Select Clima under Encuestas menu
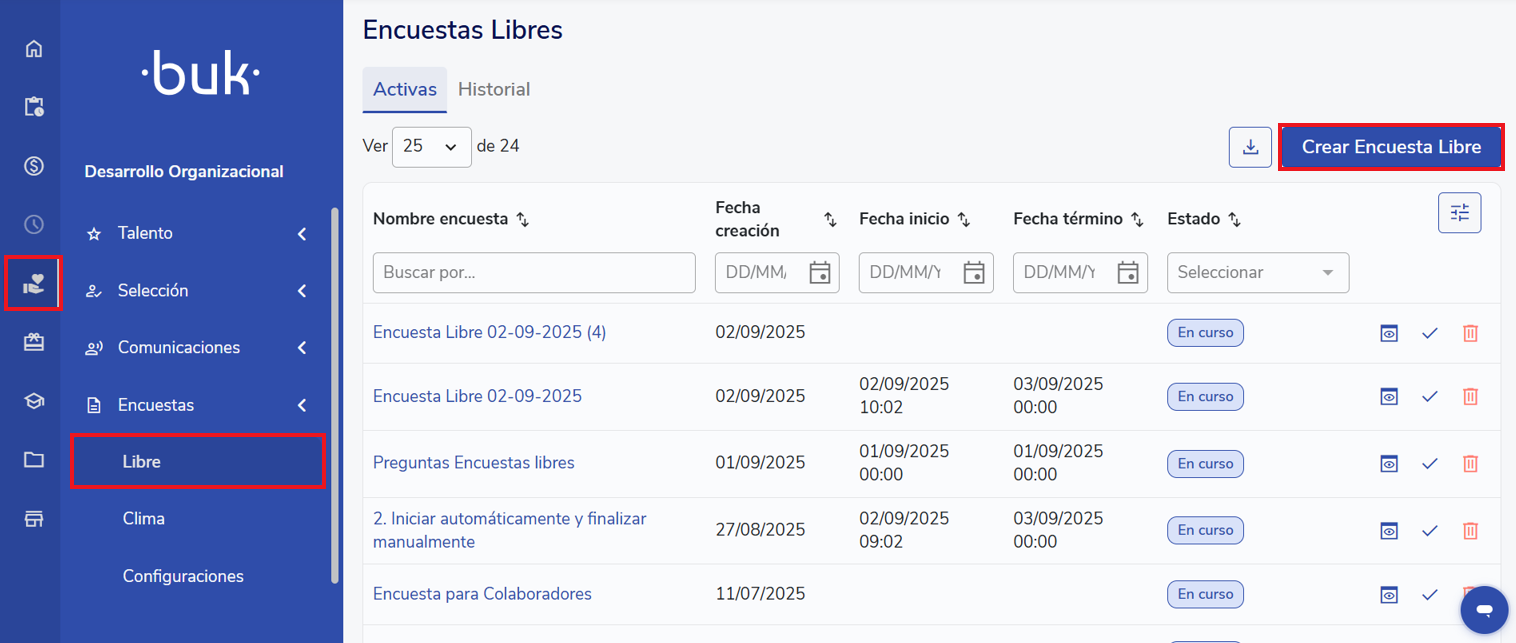Viewport: 1516px width, 643px height. [x=144, y=519]
